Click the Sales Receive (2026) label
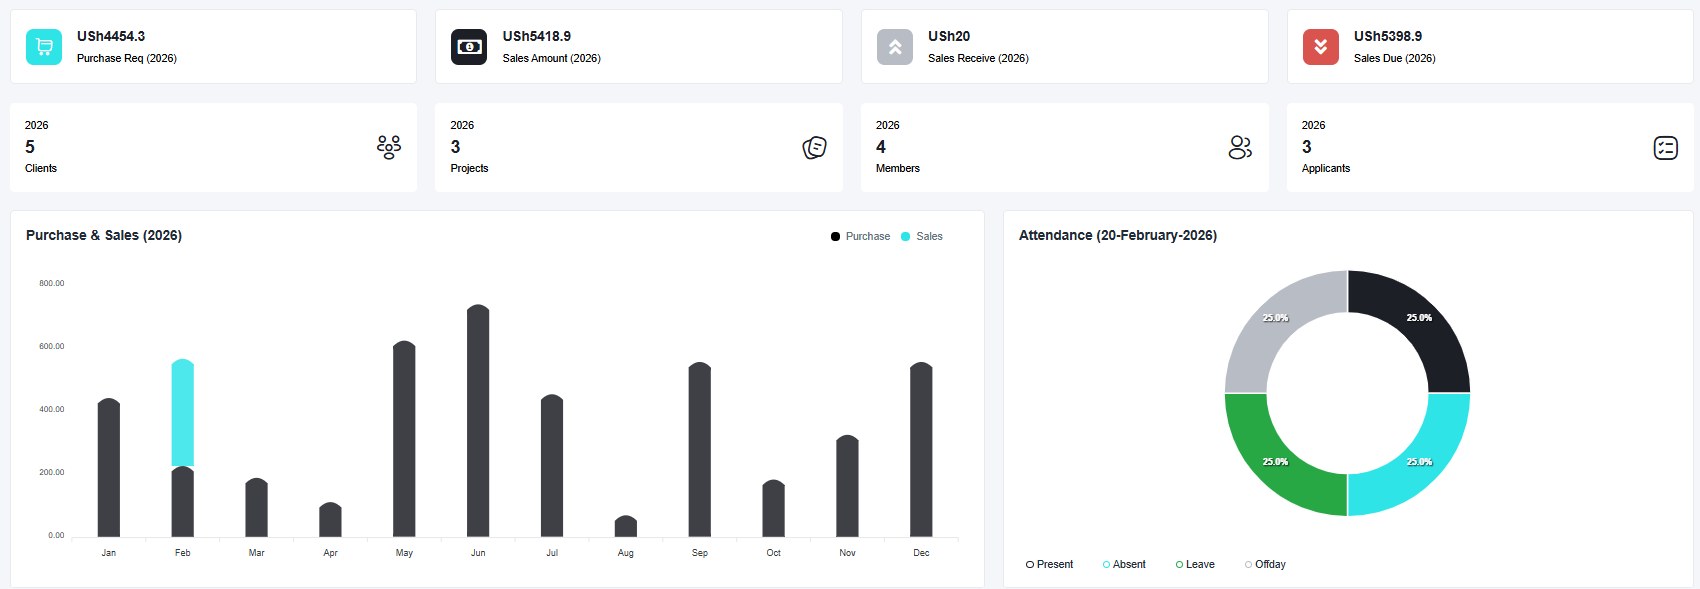 pos(978,58)
